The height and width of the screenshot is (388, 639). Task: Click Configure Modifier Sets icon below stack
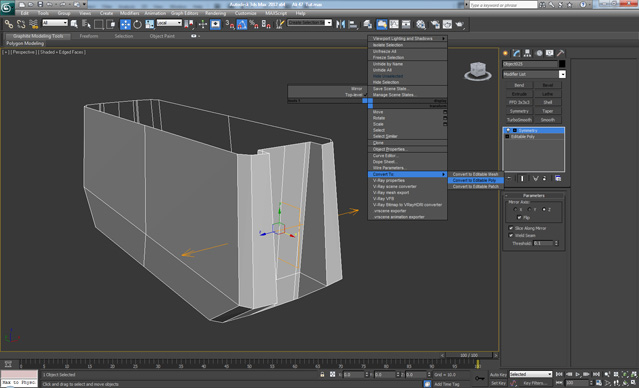558,179
